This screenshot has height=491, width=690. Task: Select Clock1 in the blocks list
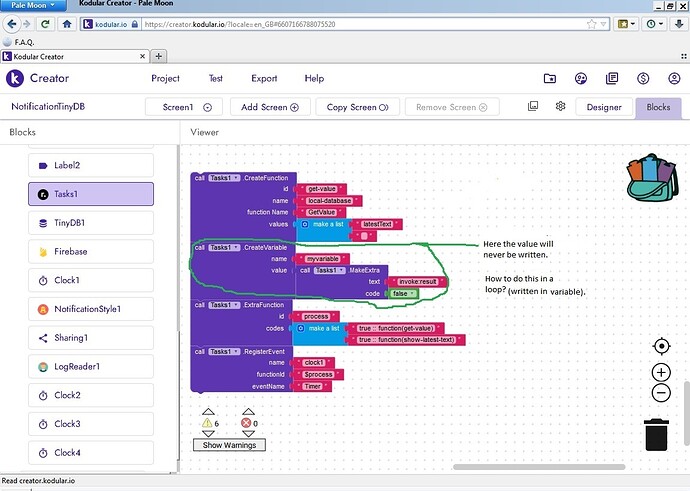click(91, 280)
